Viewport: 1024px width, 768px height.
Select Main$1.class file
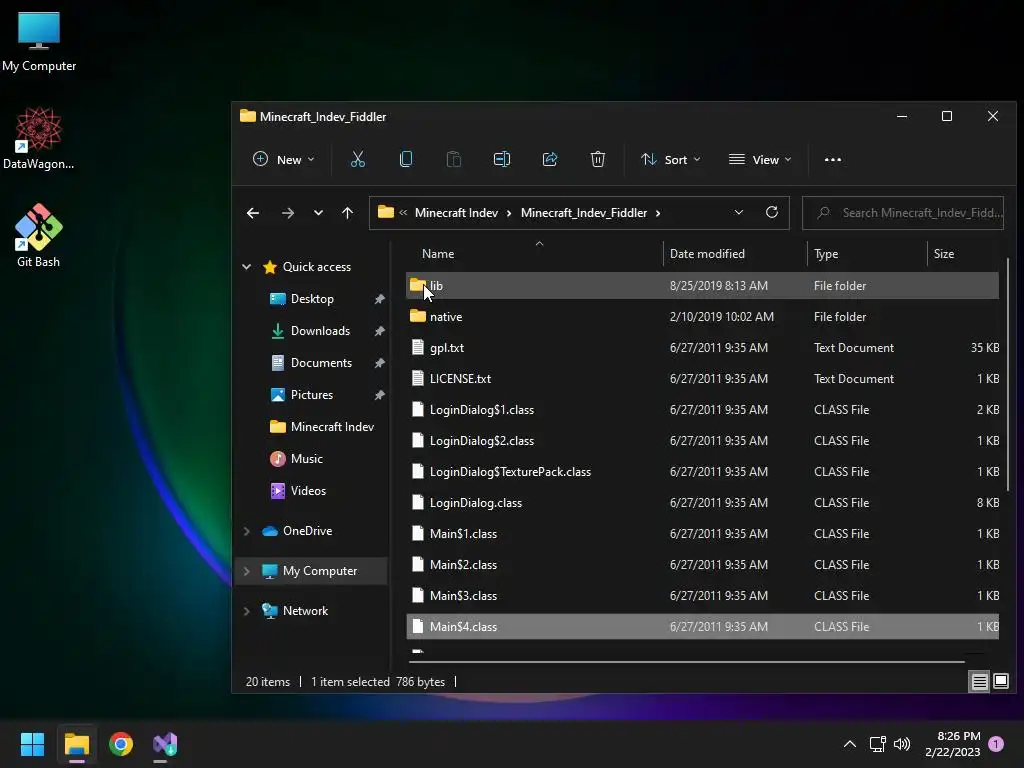pos(702,534)
